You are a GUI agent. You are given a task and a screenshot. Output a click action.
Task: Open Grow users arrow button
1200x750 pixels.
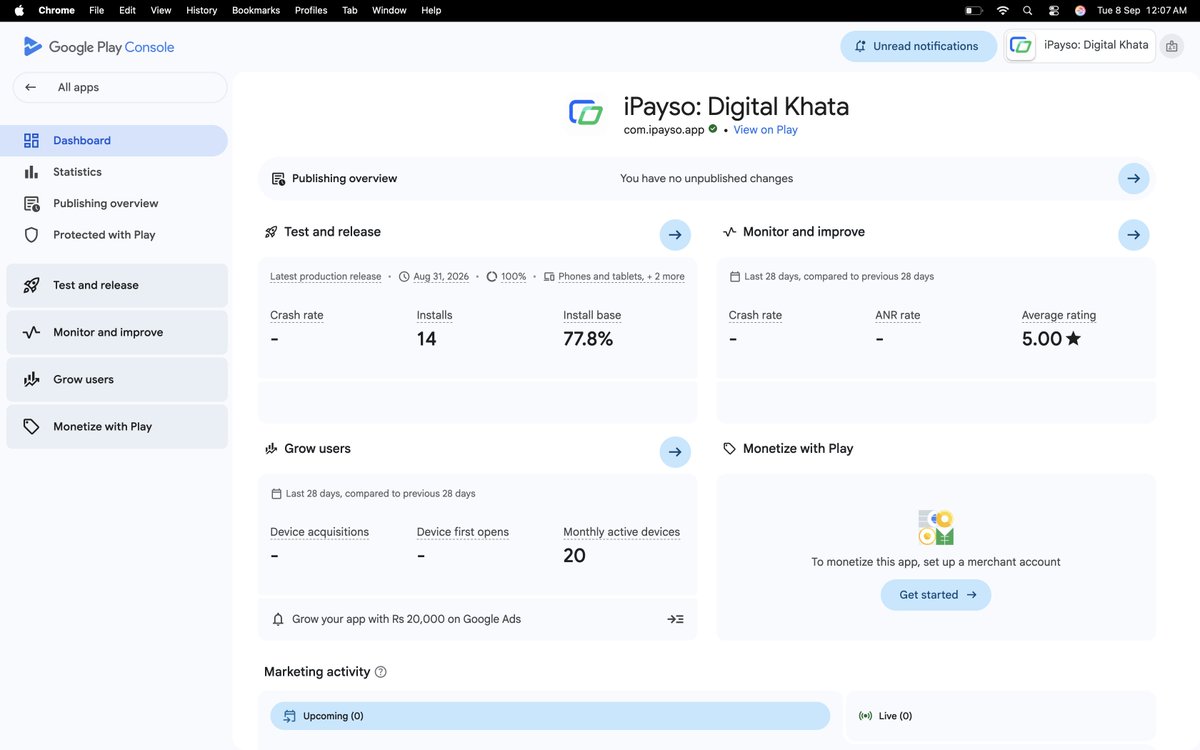pos(675,452)
